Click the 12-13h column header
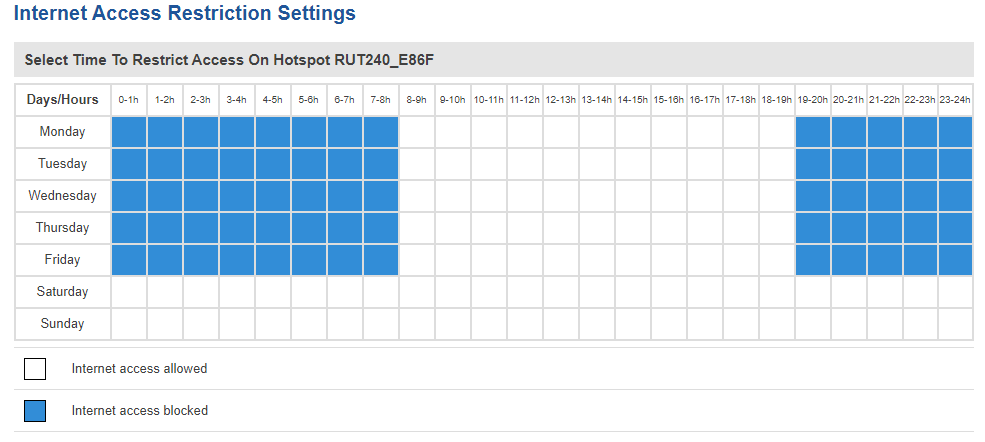 (x=561, y=100)
